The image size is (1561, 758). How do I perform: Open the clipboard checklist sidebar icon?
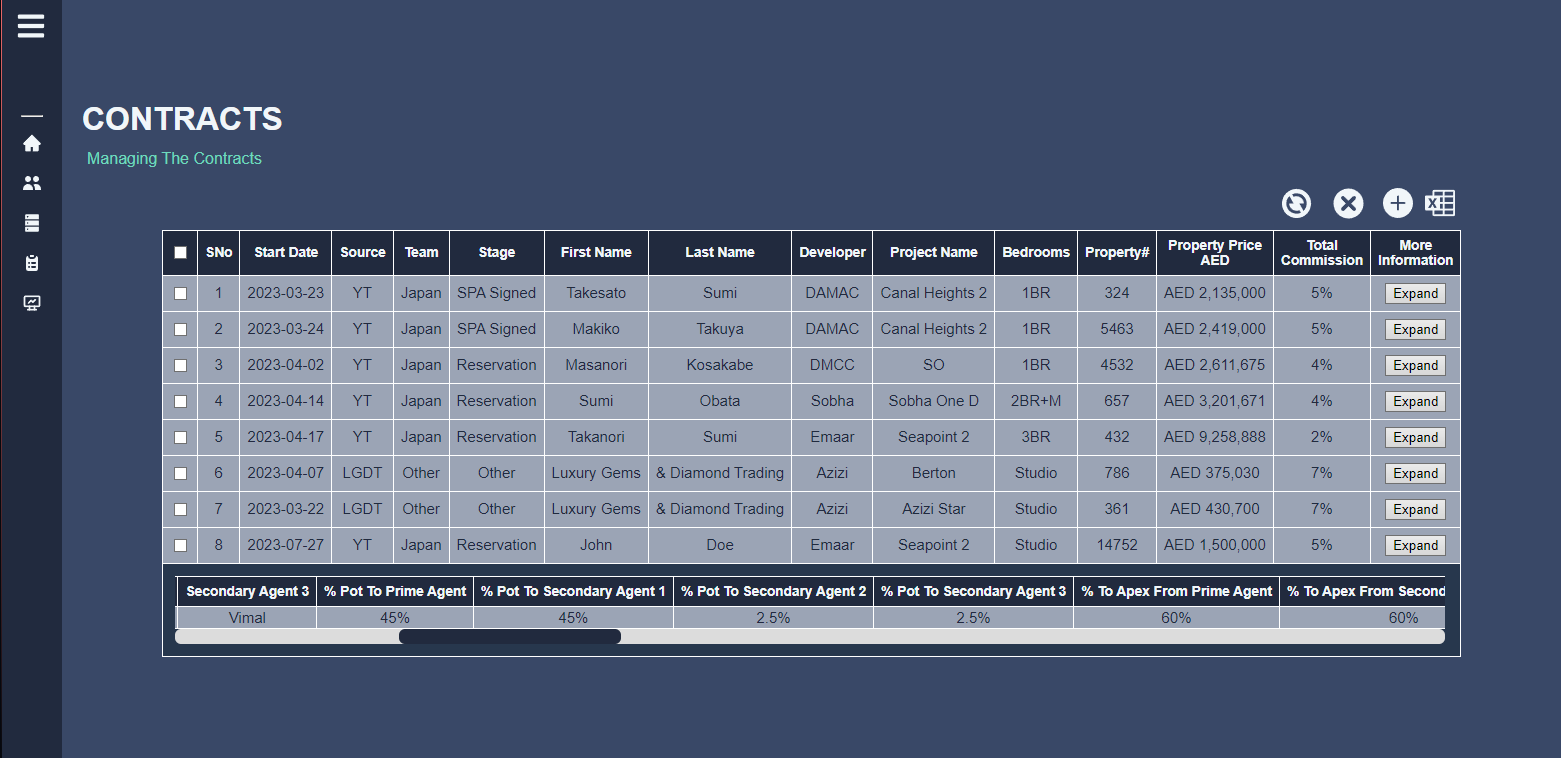coord(32,263)
